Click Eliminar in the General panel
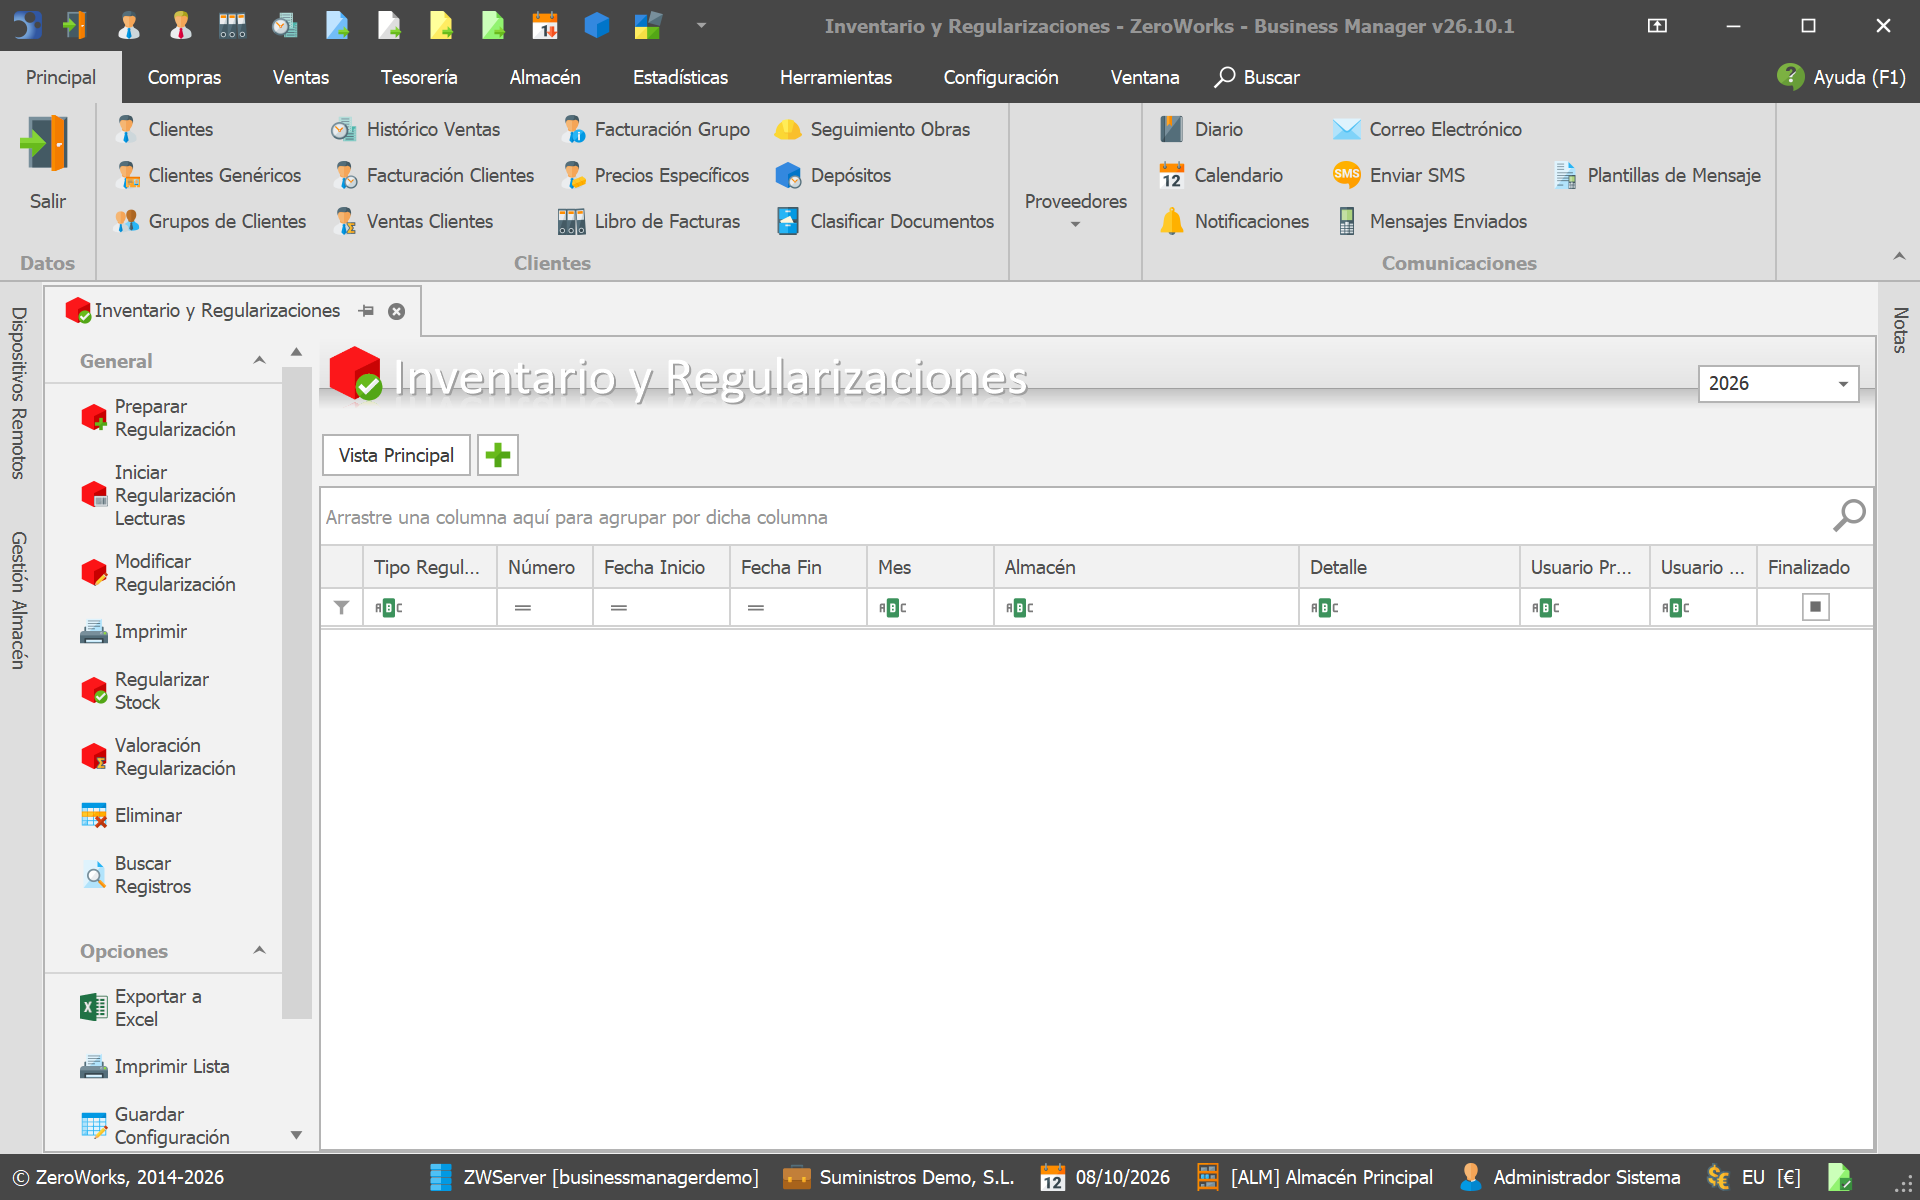1920x1200 pixels. click(x=132, y=816)
